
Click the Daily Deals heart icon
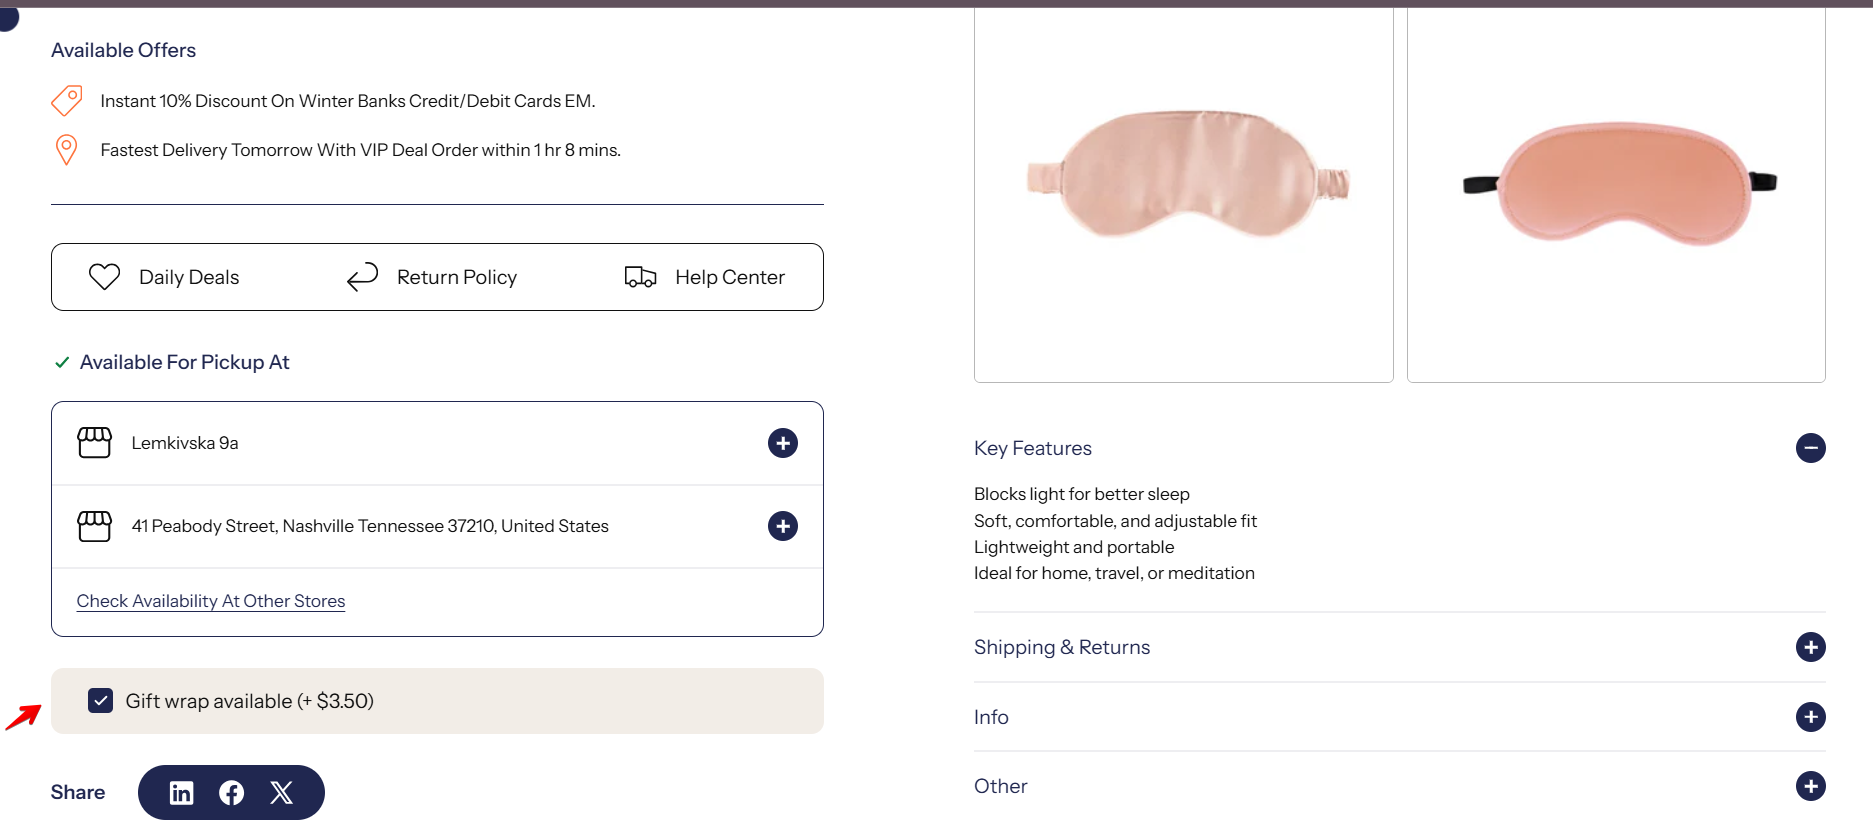click(x=104, y=277)
